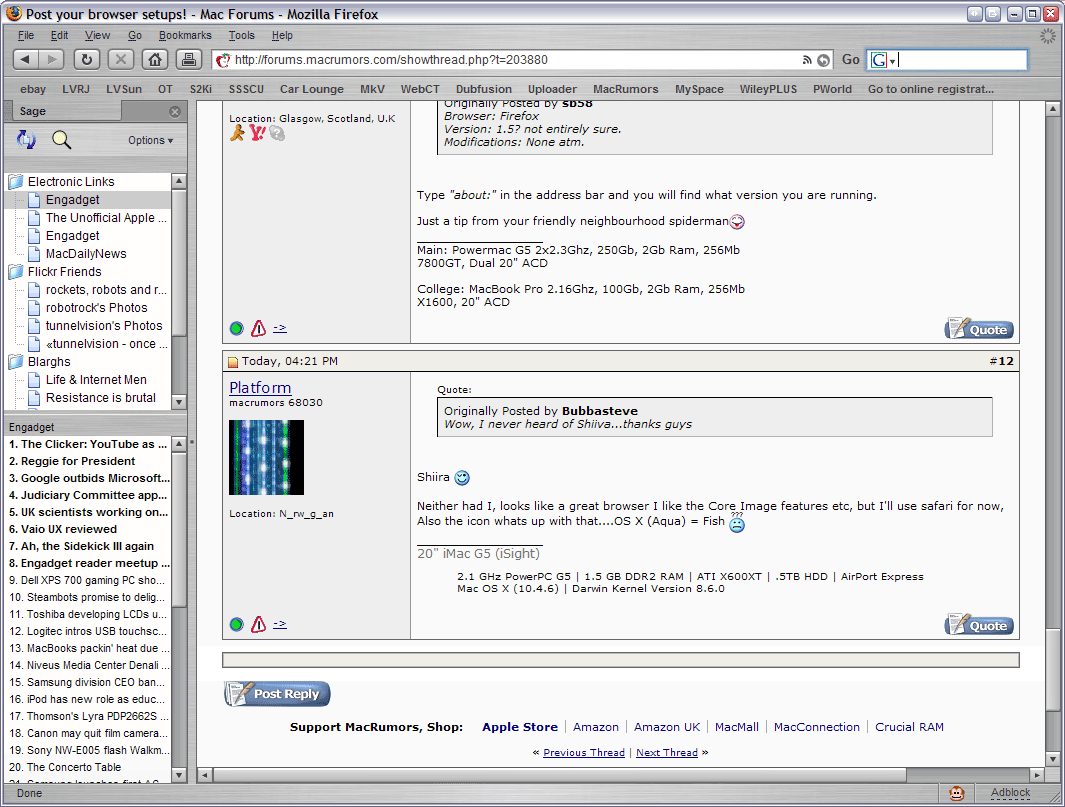Open the ebay bookmark toolbar item
This screenshot has width=1065, height=807.
pyautogui.click(x=33, y=89)
